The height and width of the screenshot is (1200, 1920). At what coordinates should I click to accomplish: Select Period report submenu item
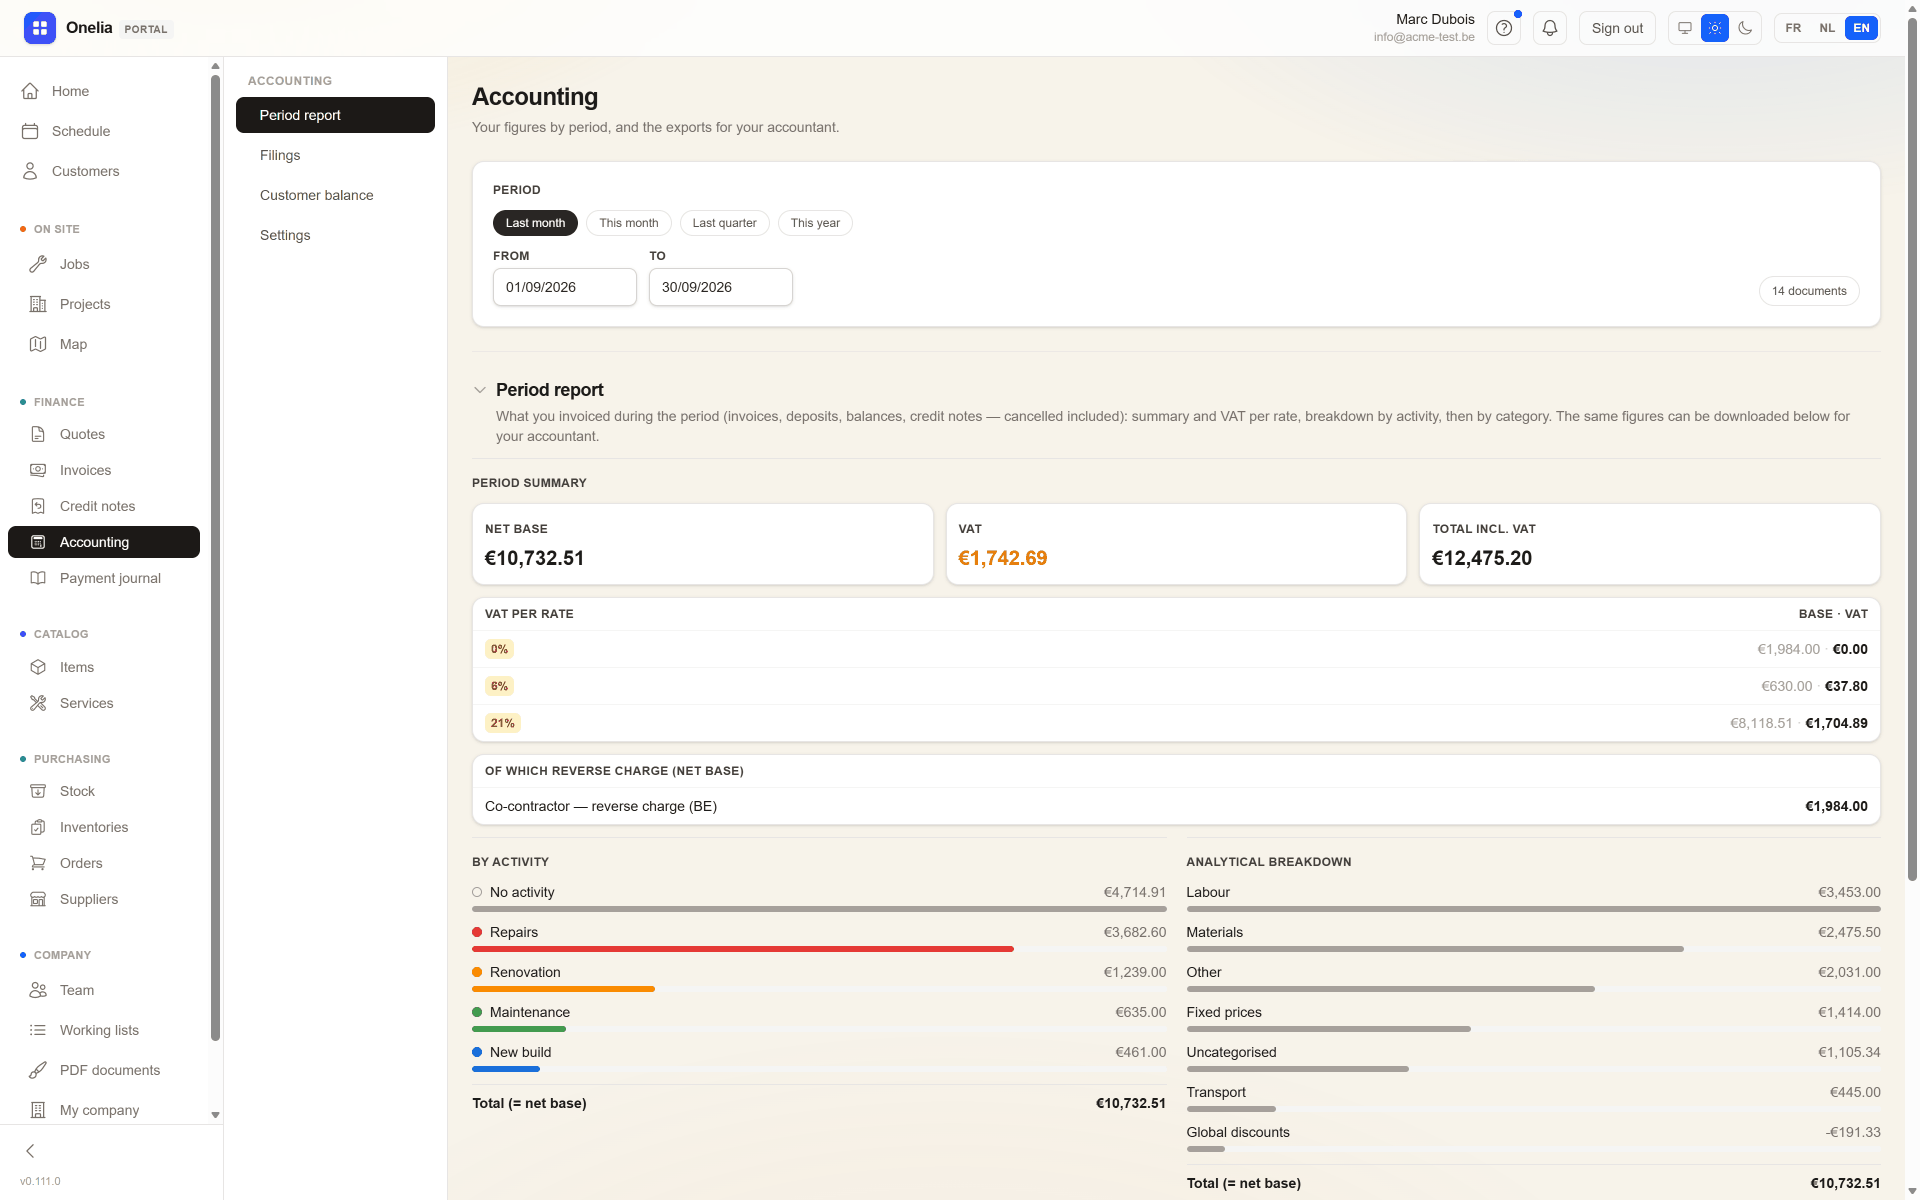[335, 115]
